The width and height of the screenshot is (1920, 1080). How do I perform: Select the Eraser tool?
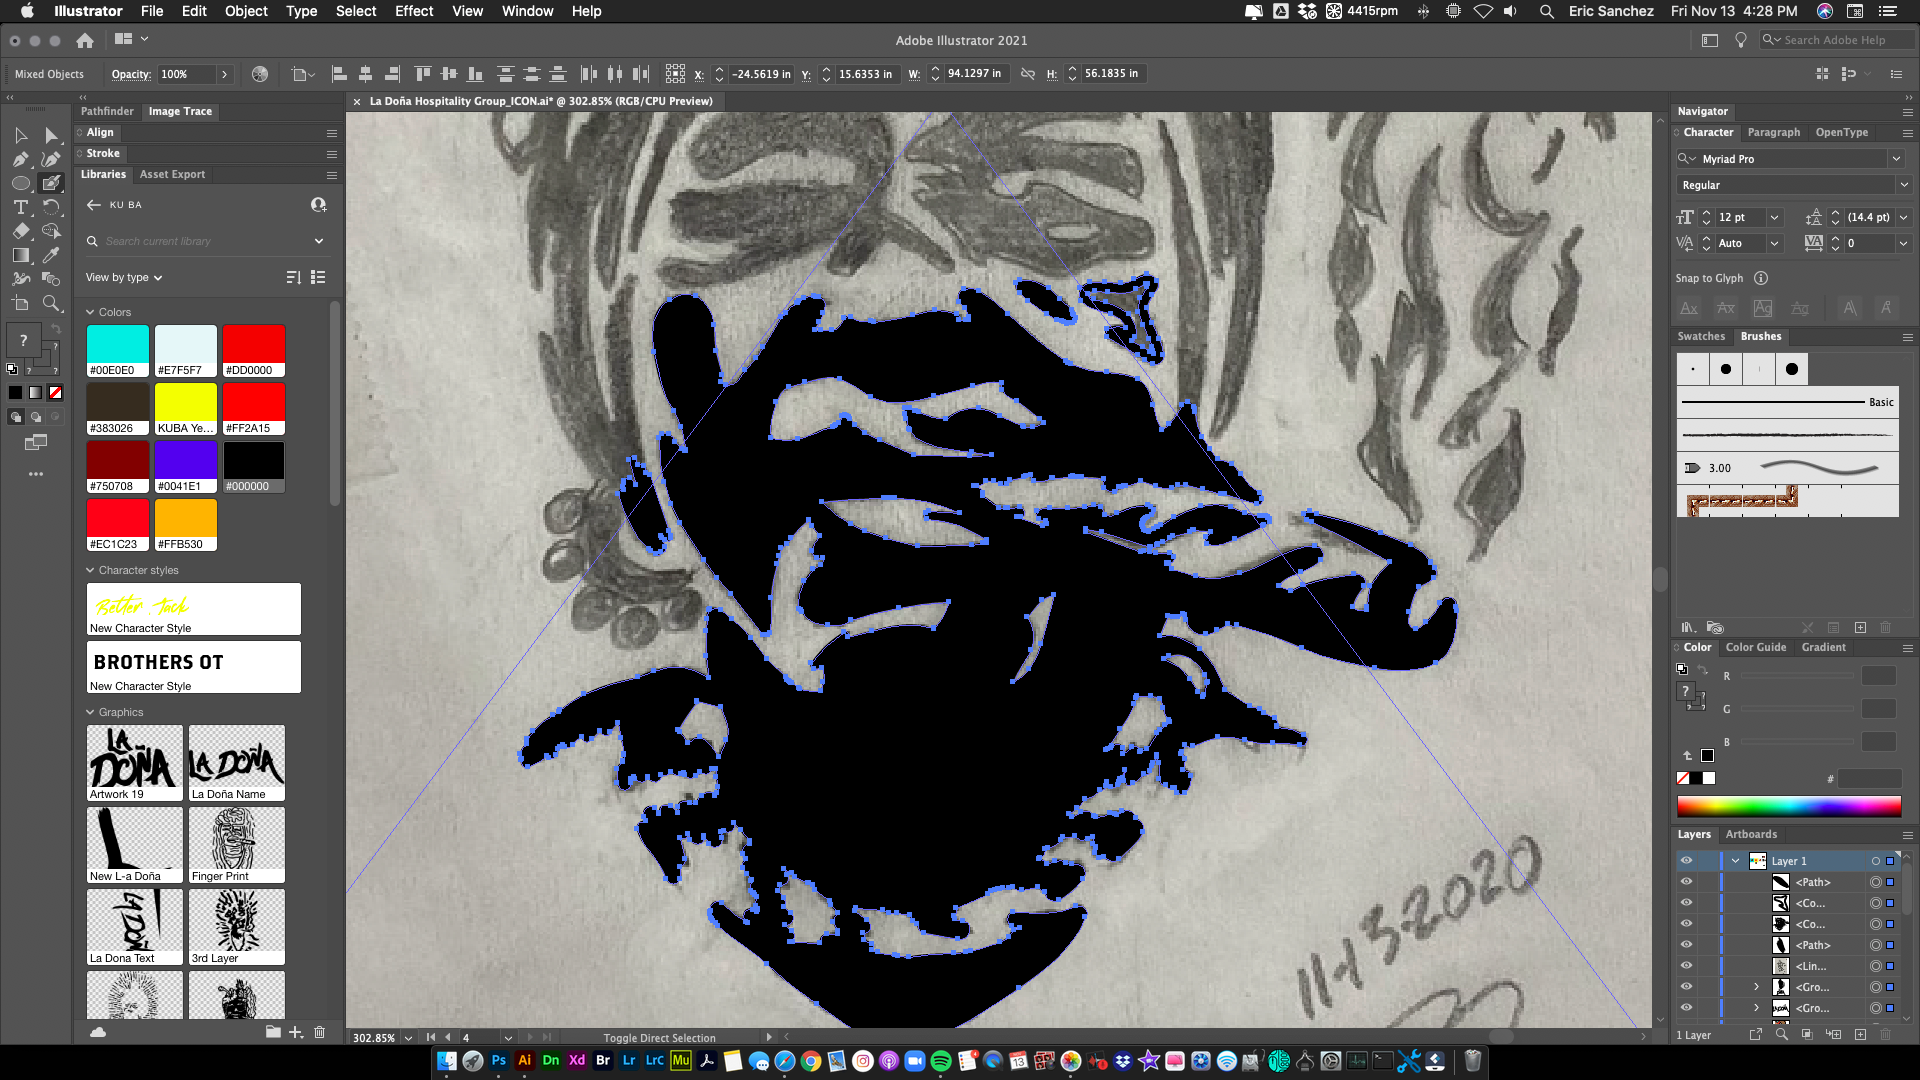click(20, 231)
